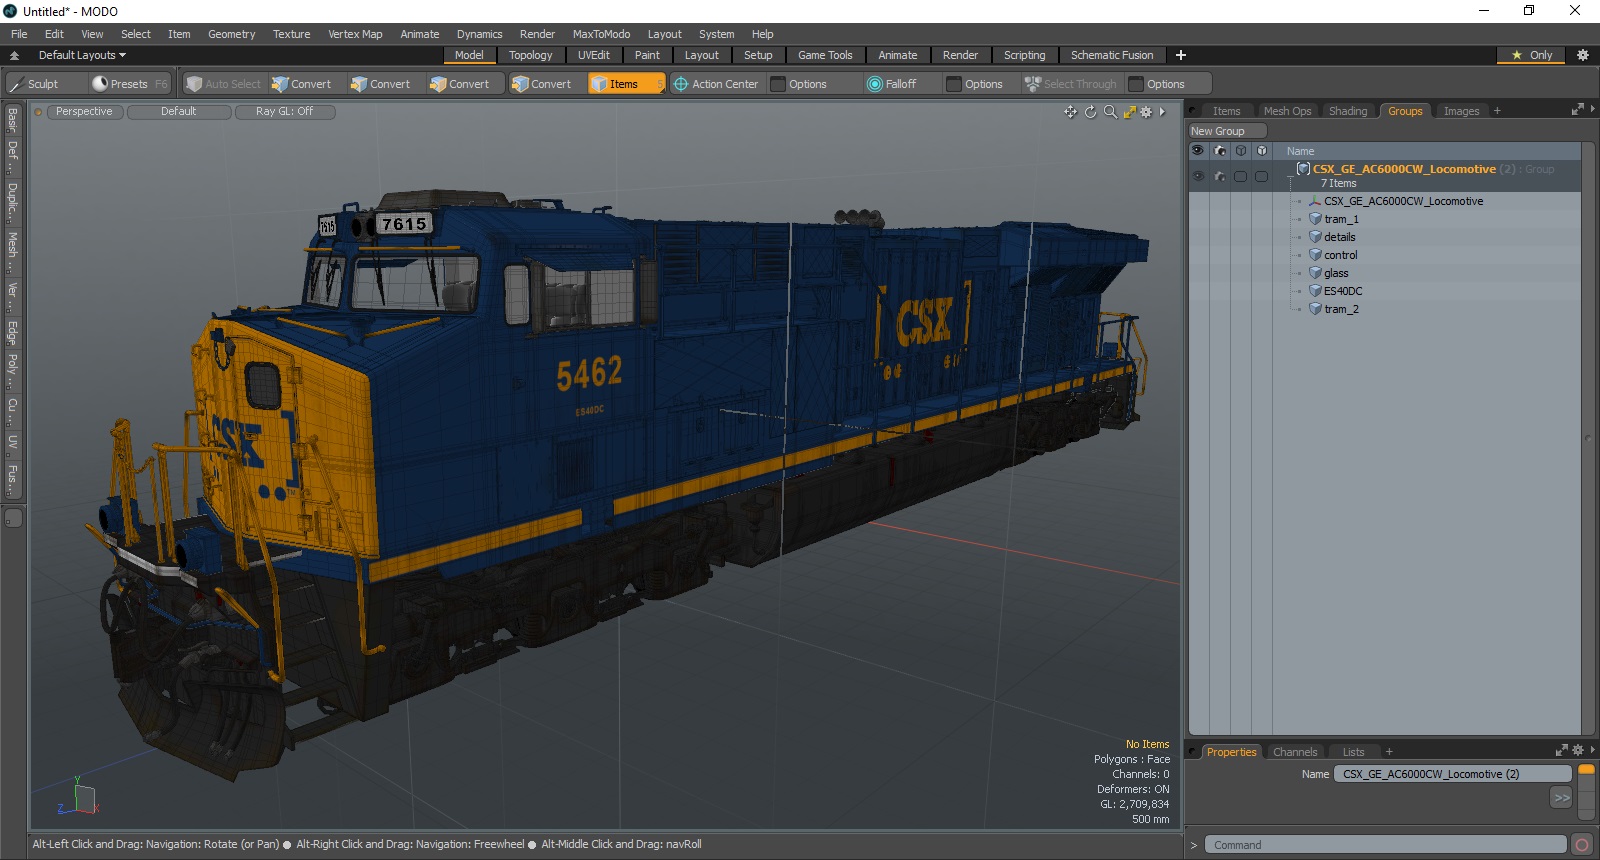Click the Name input field
This screenshot has width=1600, height=860.
(1452, 774)
